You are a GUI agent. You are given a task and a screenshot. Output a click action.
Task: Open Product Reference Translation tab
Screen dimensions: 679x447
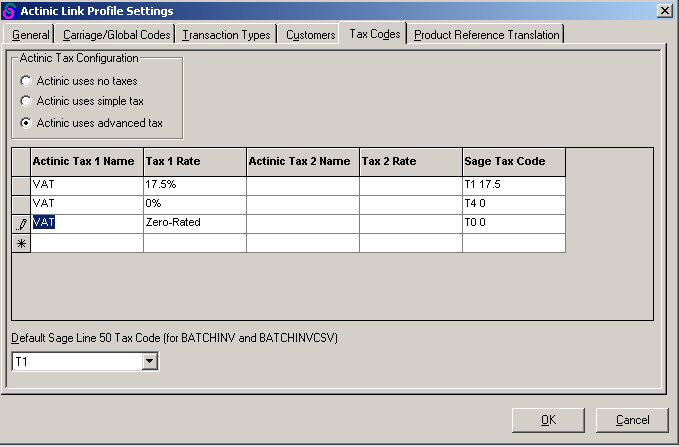[486, 35]
